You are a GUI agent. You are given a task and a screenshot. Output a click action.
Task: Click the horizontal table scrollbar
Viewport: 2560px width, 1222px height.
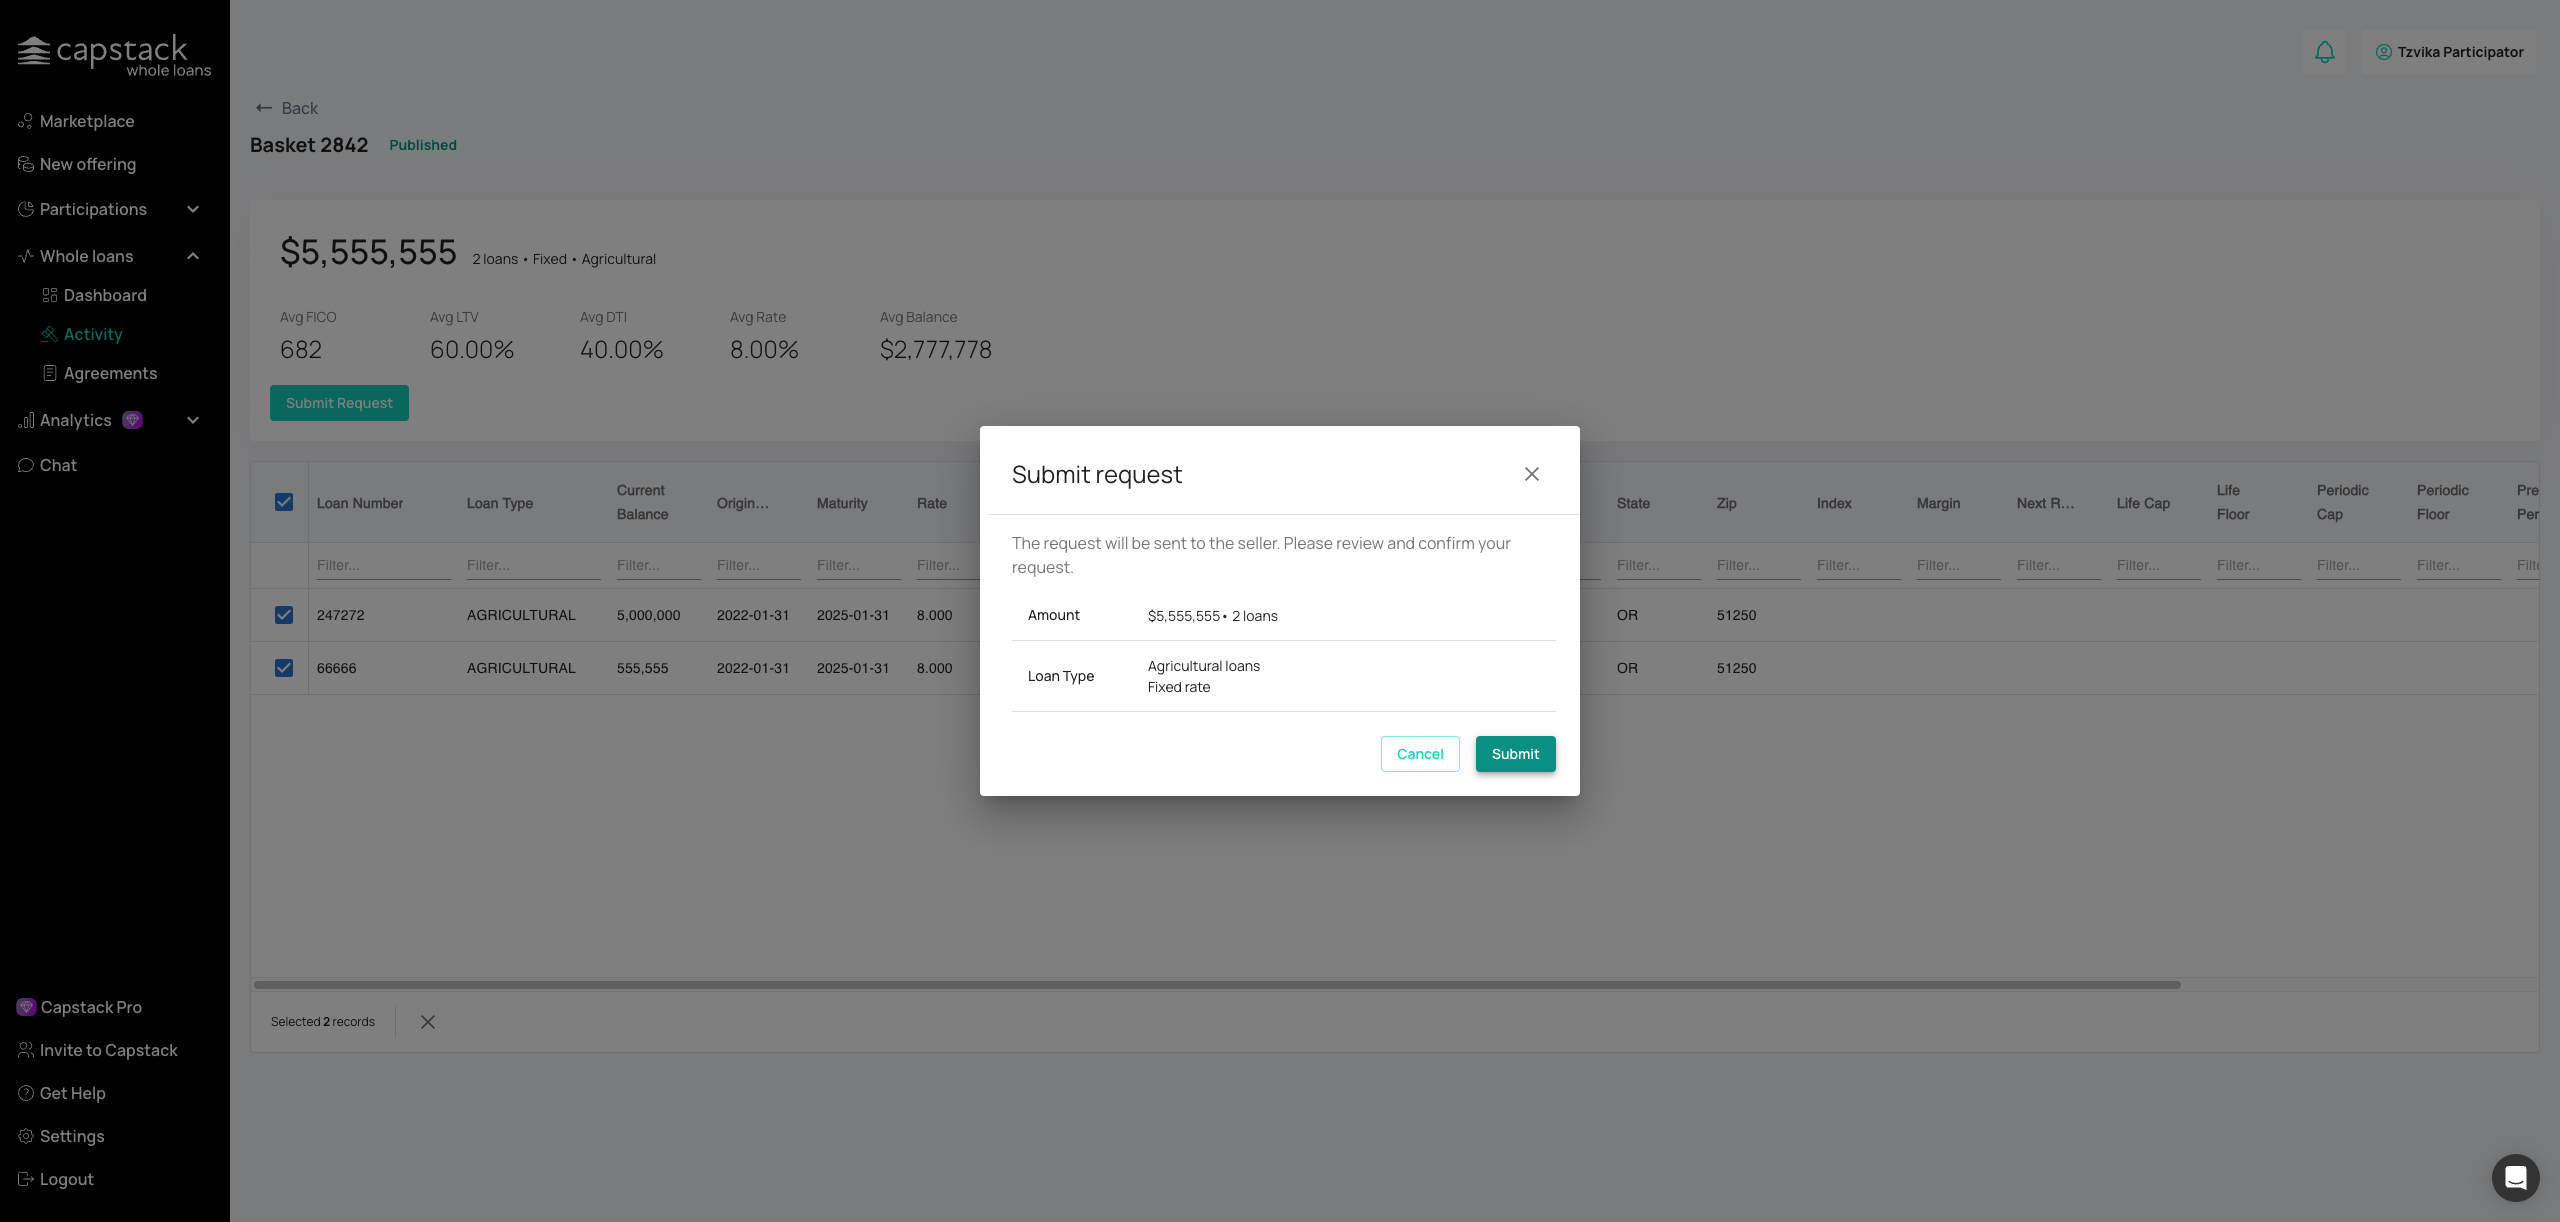pos(1216,985)
